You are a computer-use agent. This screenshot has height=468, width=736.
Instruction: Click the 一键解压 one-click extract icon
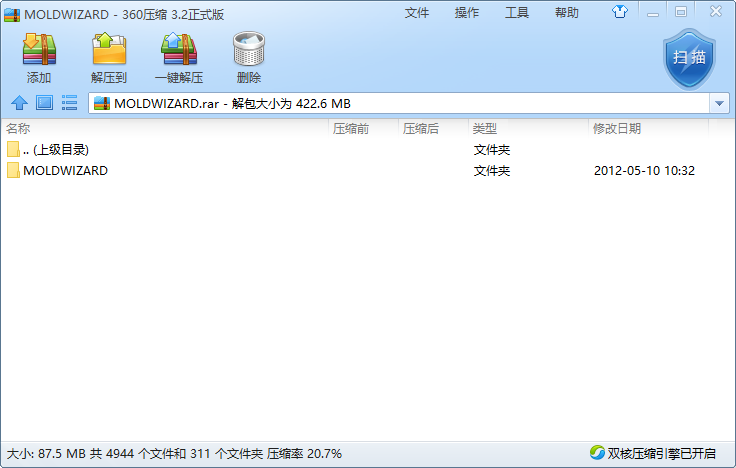(179, 49)
